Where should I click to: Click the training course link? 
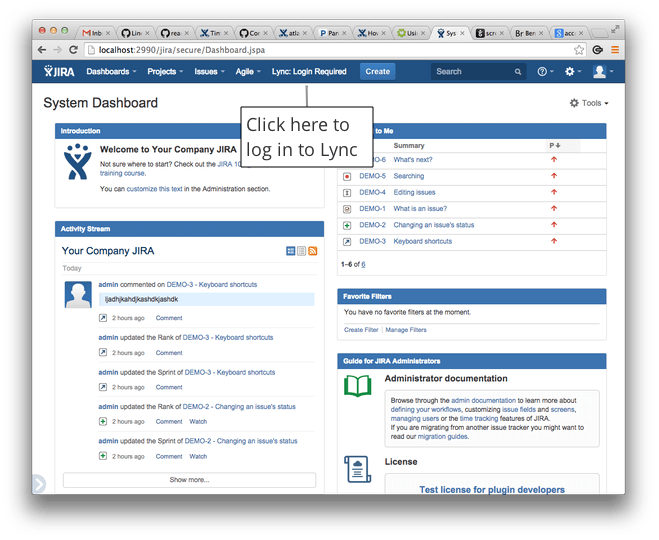122,173
